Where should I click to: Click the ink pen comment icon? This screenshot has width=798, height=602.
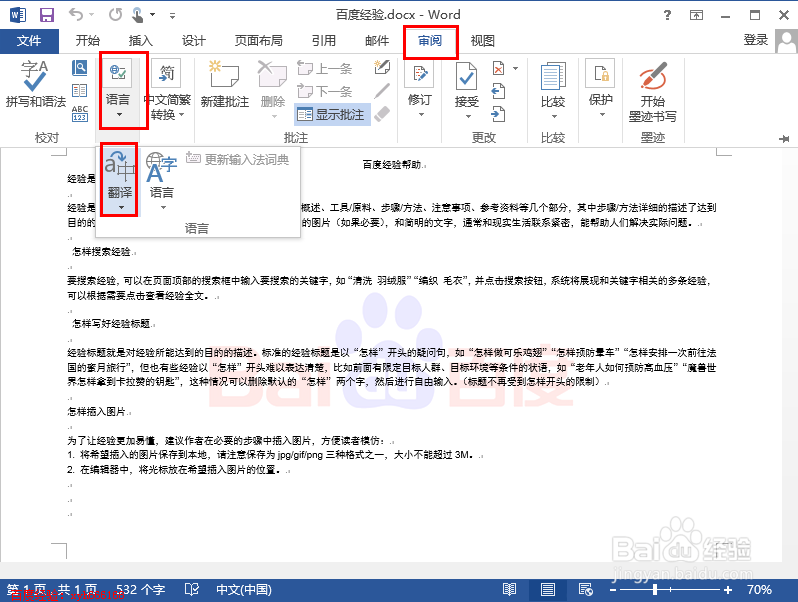(x=382, y=68)
